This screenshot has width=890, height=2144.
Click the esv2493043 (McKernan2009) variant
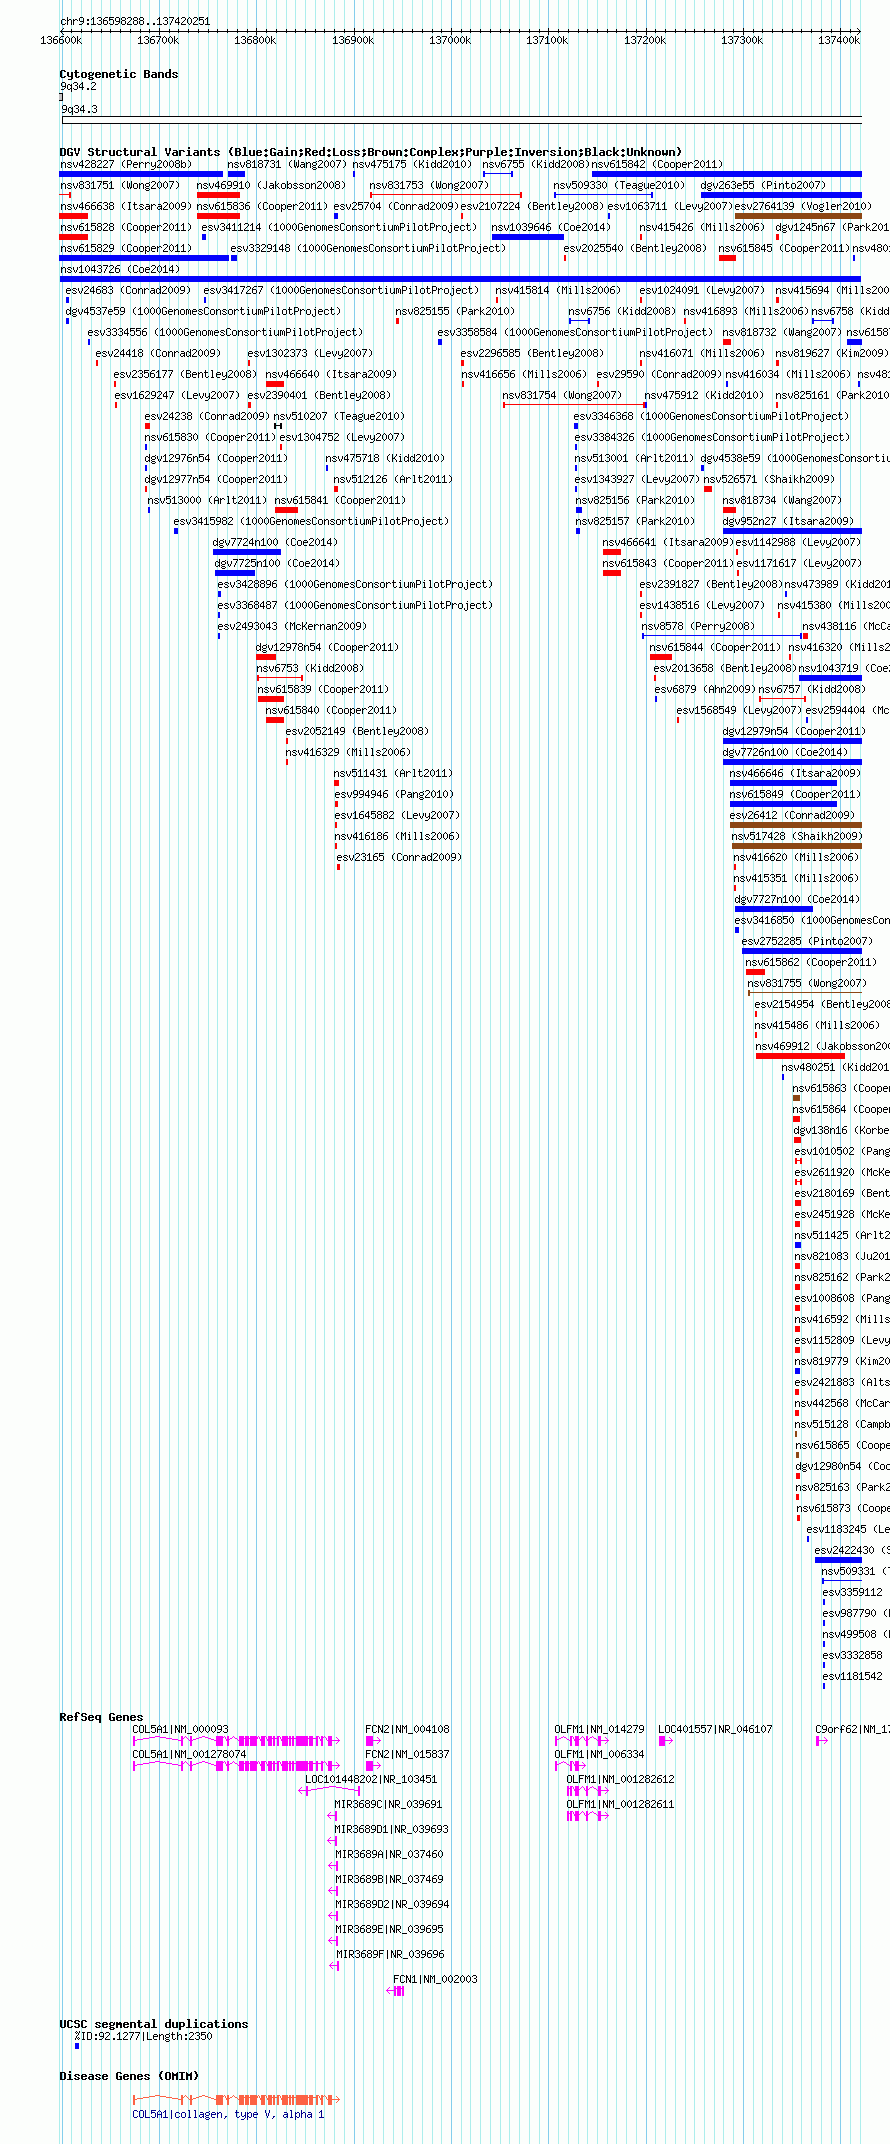click(292, 626)
